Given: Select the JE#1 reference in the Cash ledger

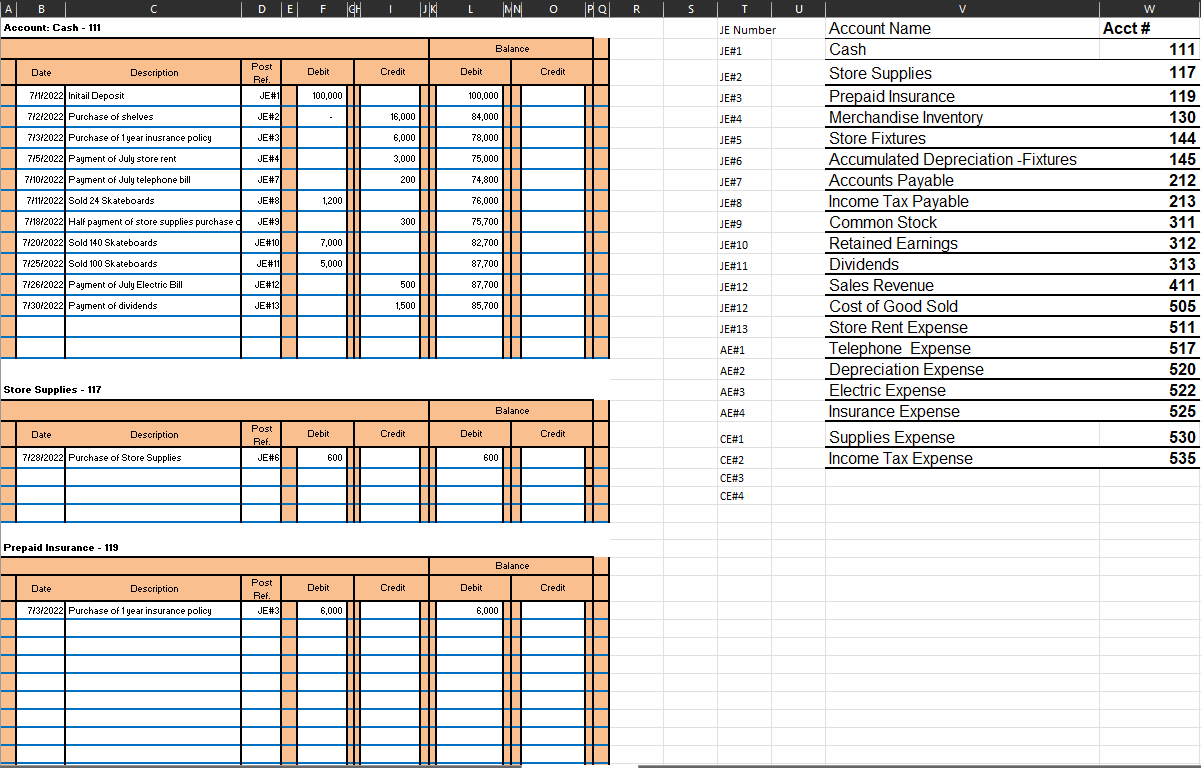Looking at the screenshot, I should (260, 95).
